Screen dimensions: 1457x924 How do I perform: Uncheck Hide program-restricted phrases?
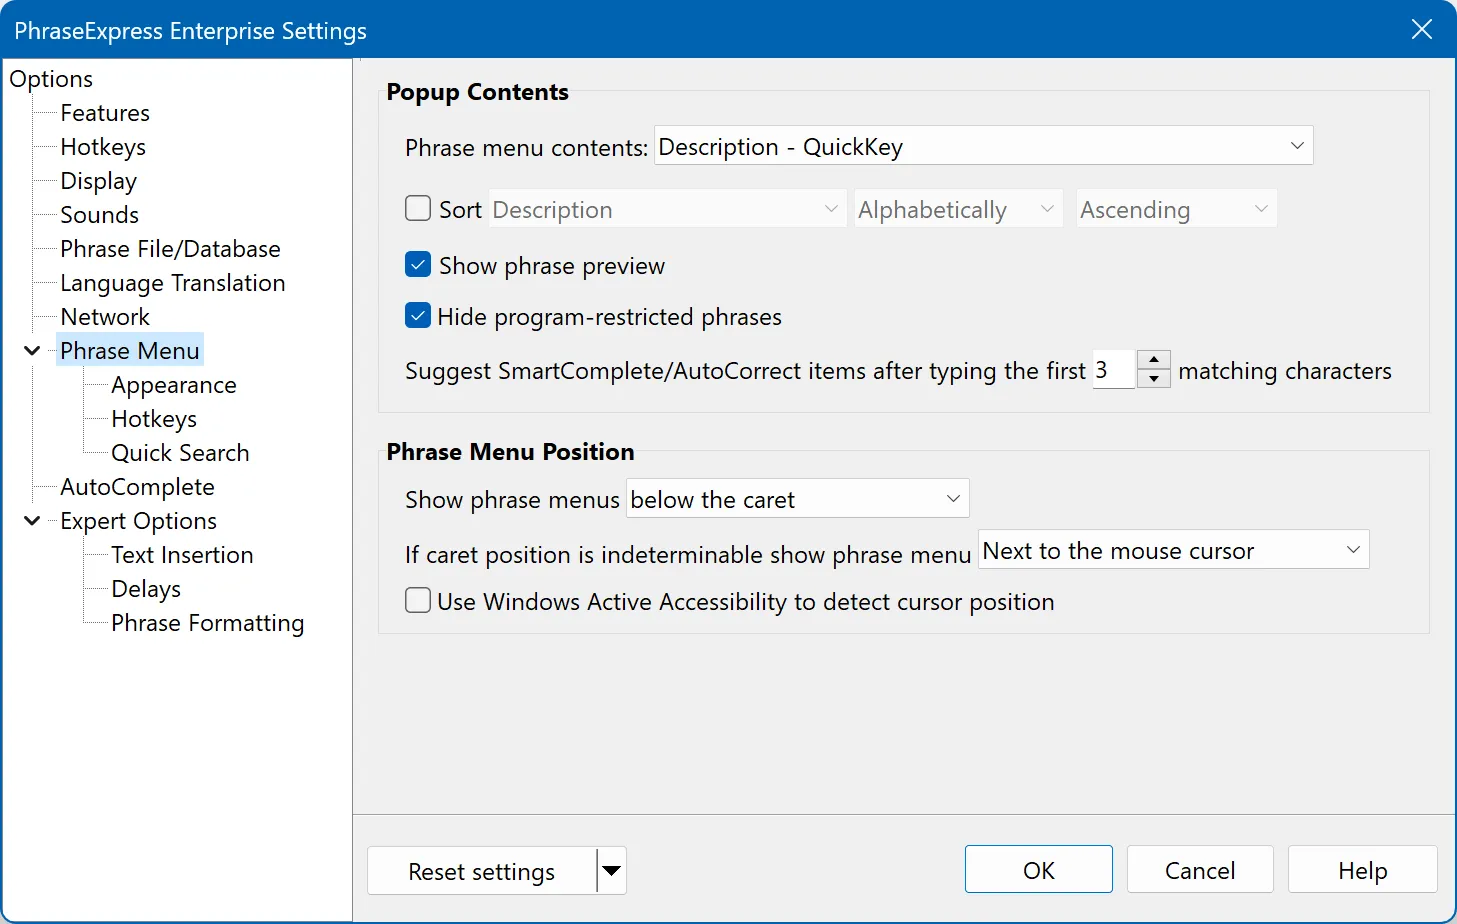coord(417,315)
